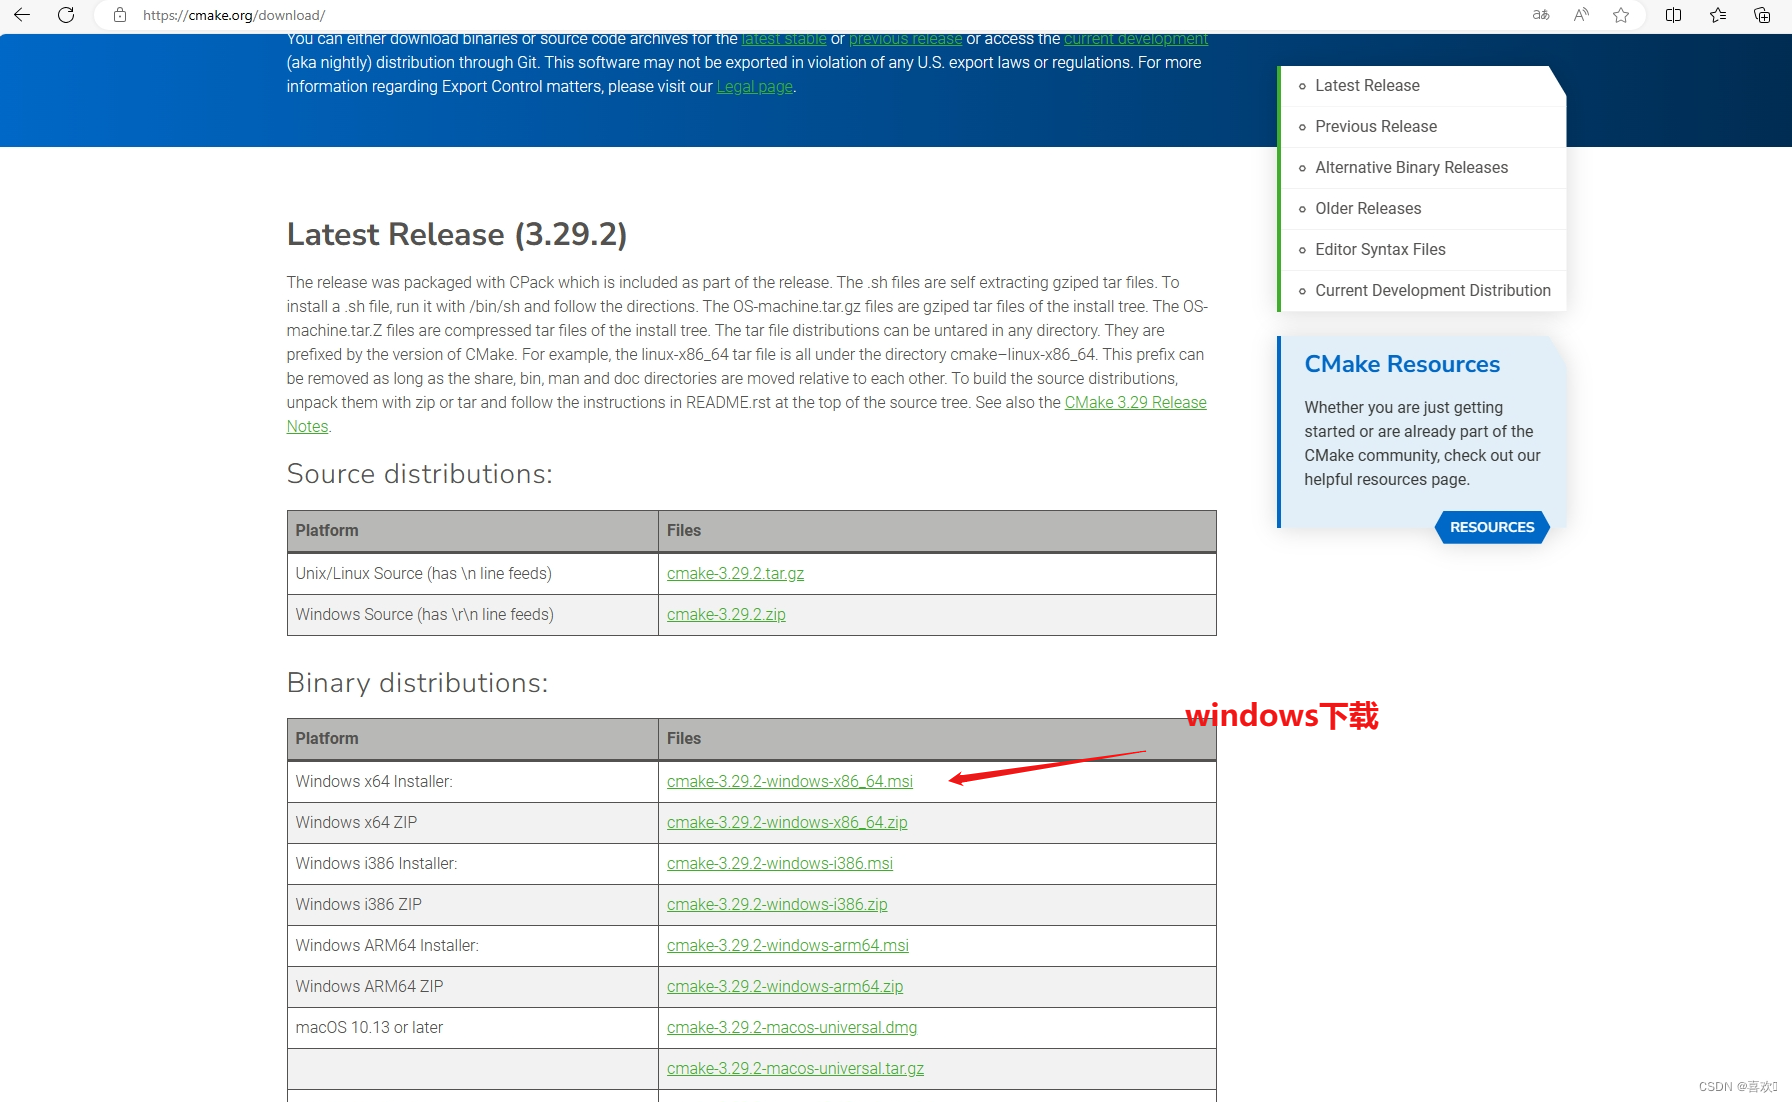Click the 'Windows i386 Installer:' cell
Image resolution: width=1792 pixels, height=1102 pixels.
tap(472, 864)
